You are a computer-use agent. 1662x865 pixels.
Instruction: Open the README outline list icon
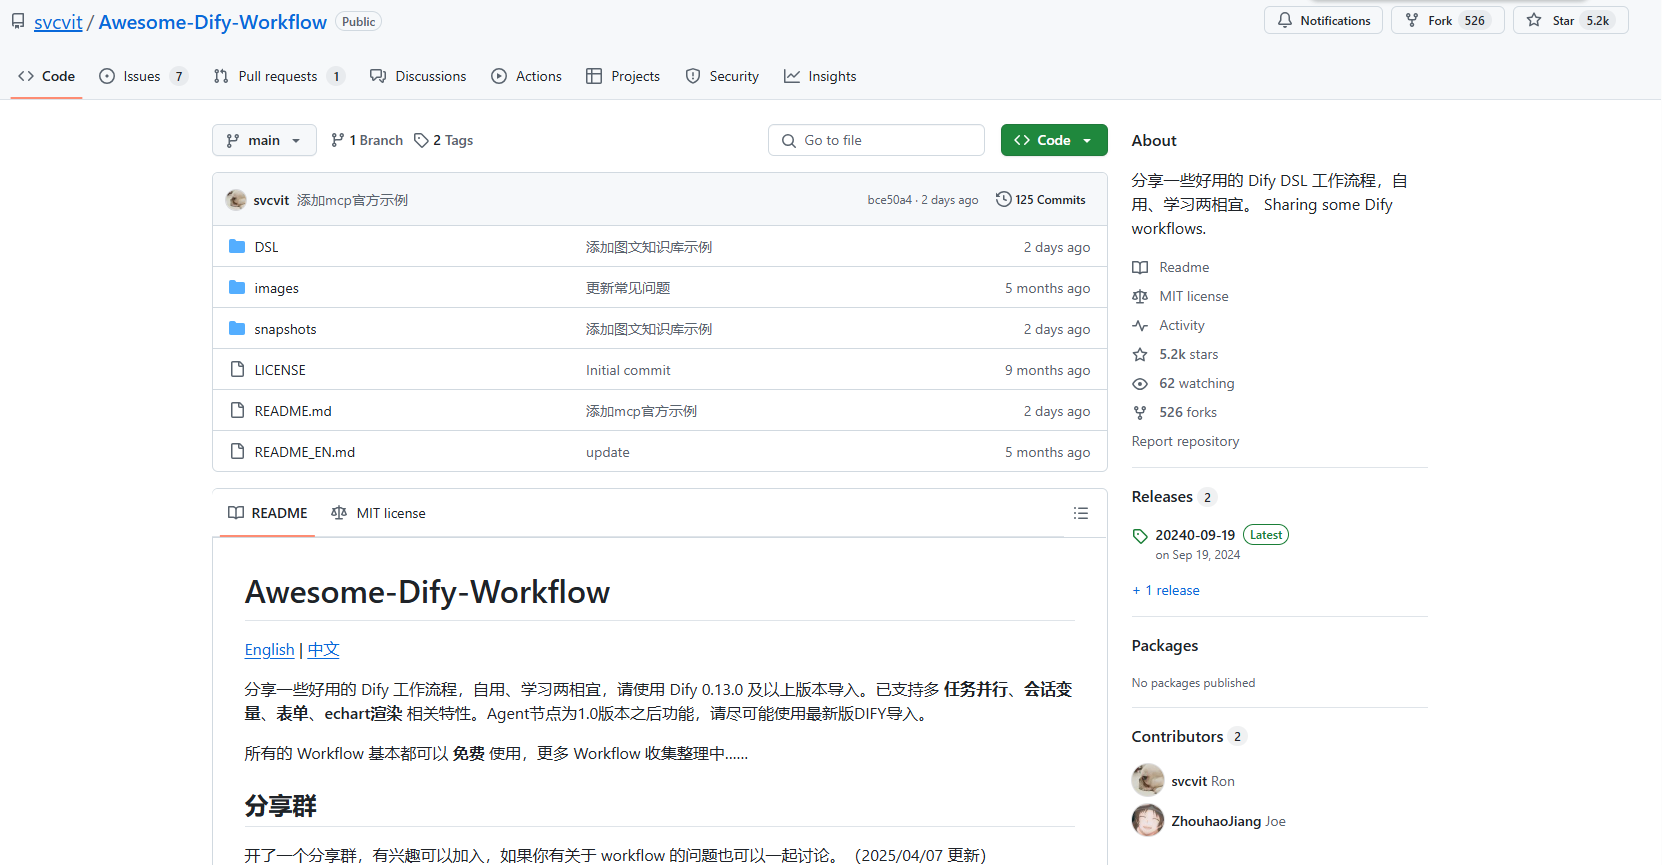point(1081,513)
